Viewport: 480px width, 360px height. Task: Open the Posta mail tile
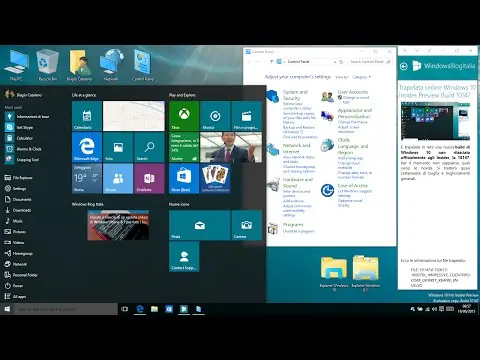[x=199, y=225]
